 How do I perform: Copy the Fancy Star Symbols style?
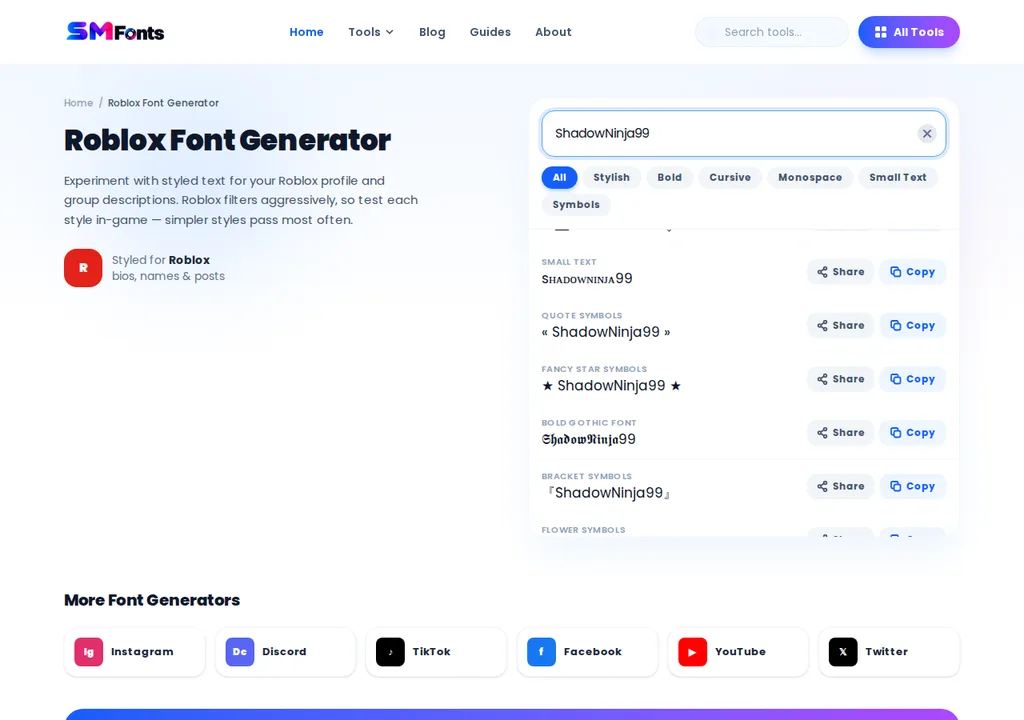click(x=912, y=379)
